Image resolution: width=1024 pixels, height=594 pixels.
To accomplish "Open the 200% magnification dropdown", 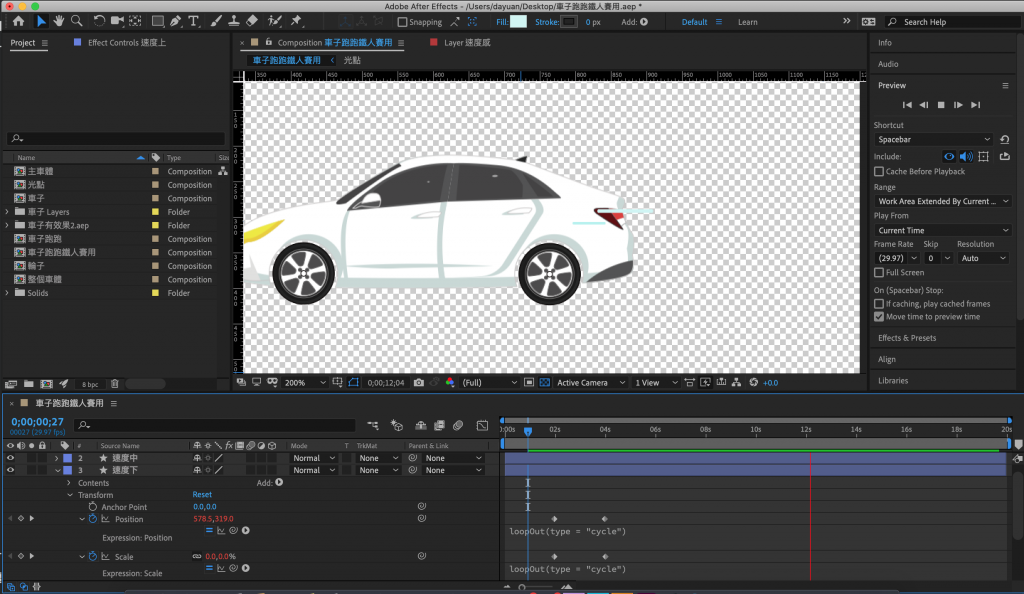I will pos(304,383).
